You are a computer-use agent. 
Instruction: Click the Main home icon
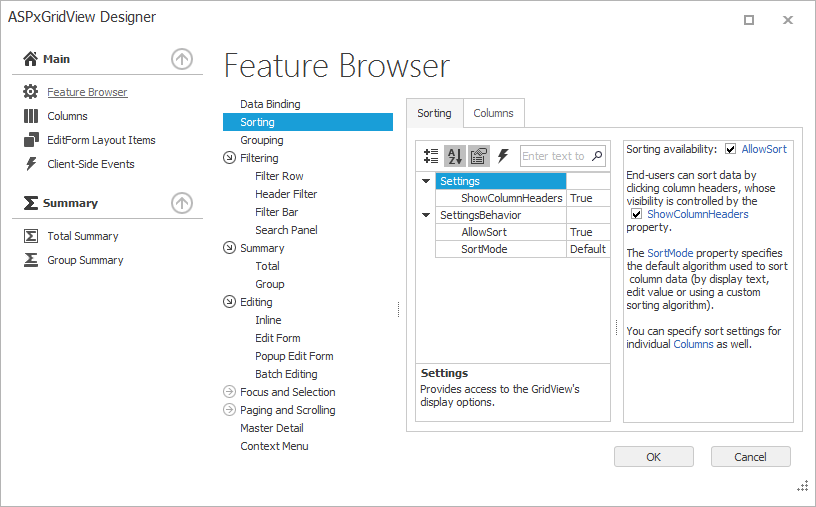(x=30, y=59)
